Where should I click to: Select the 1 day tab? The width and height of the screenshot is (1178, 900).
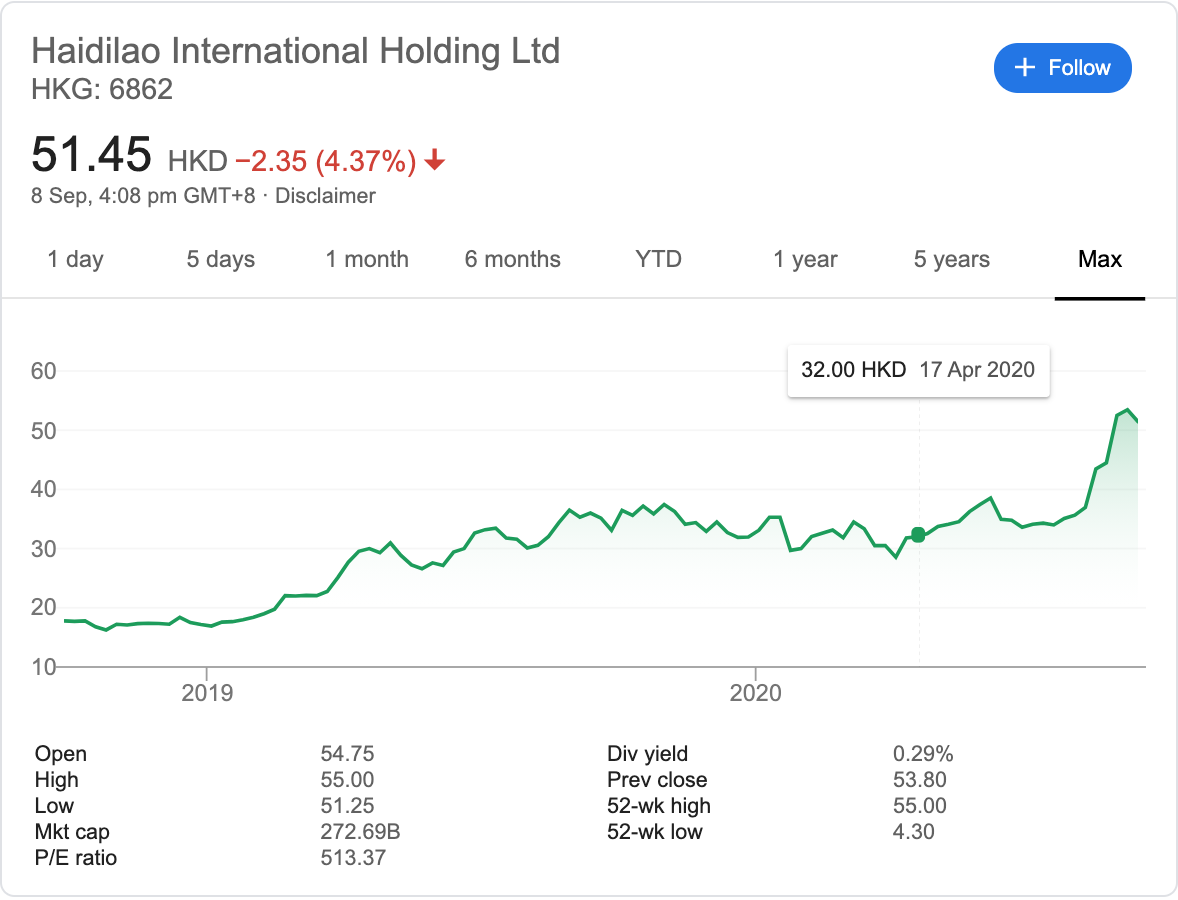[x=76, y=260]
